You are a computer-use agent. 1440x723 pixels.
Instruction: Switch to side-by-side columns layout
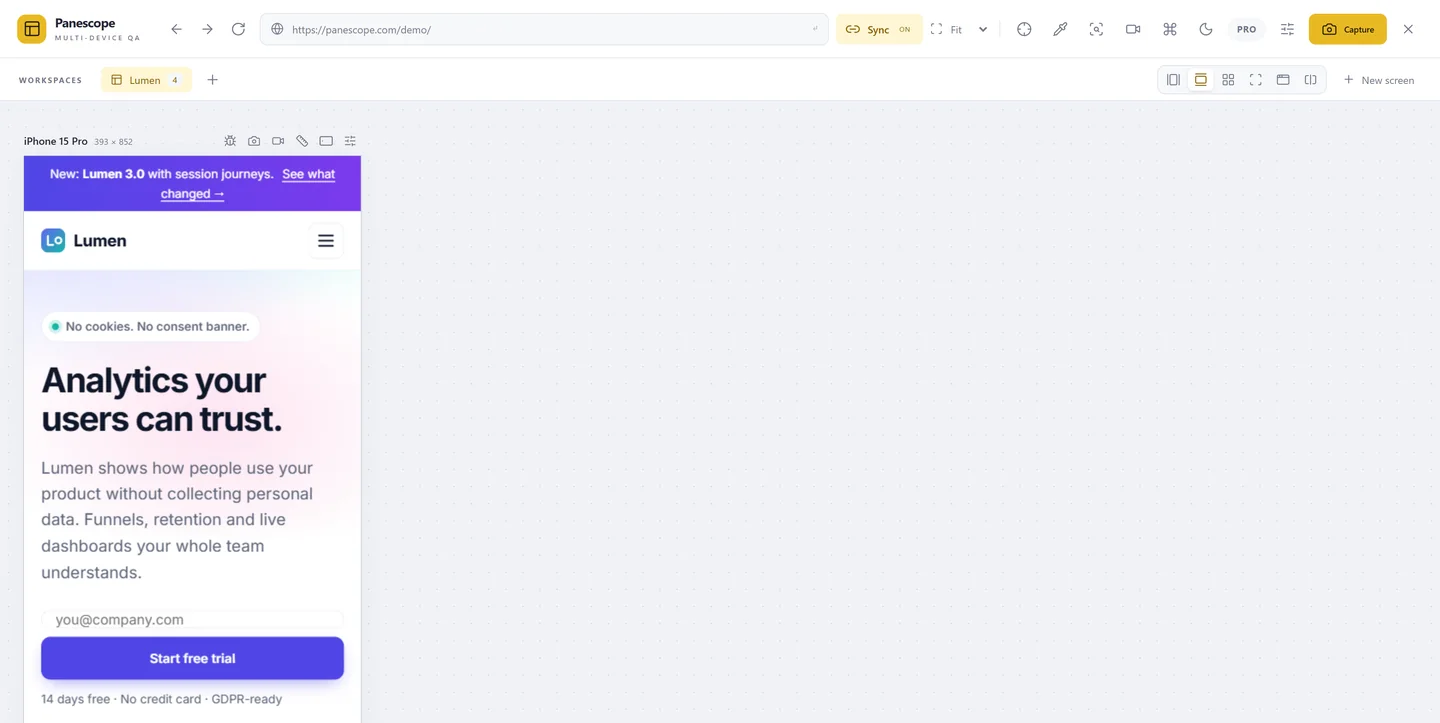click(1173, 80)
